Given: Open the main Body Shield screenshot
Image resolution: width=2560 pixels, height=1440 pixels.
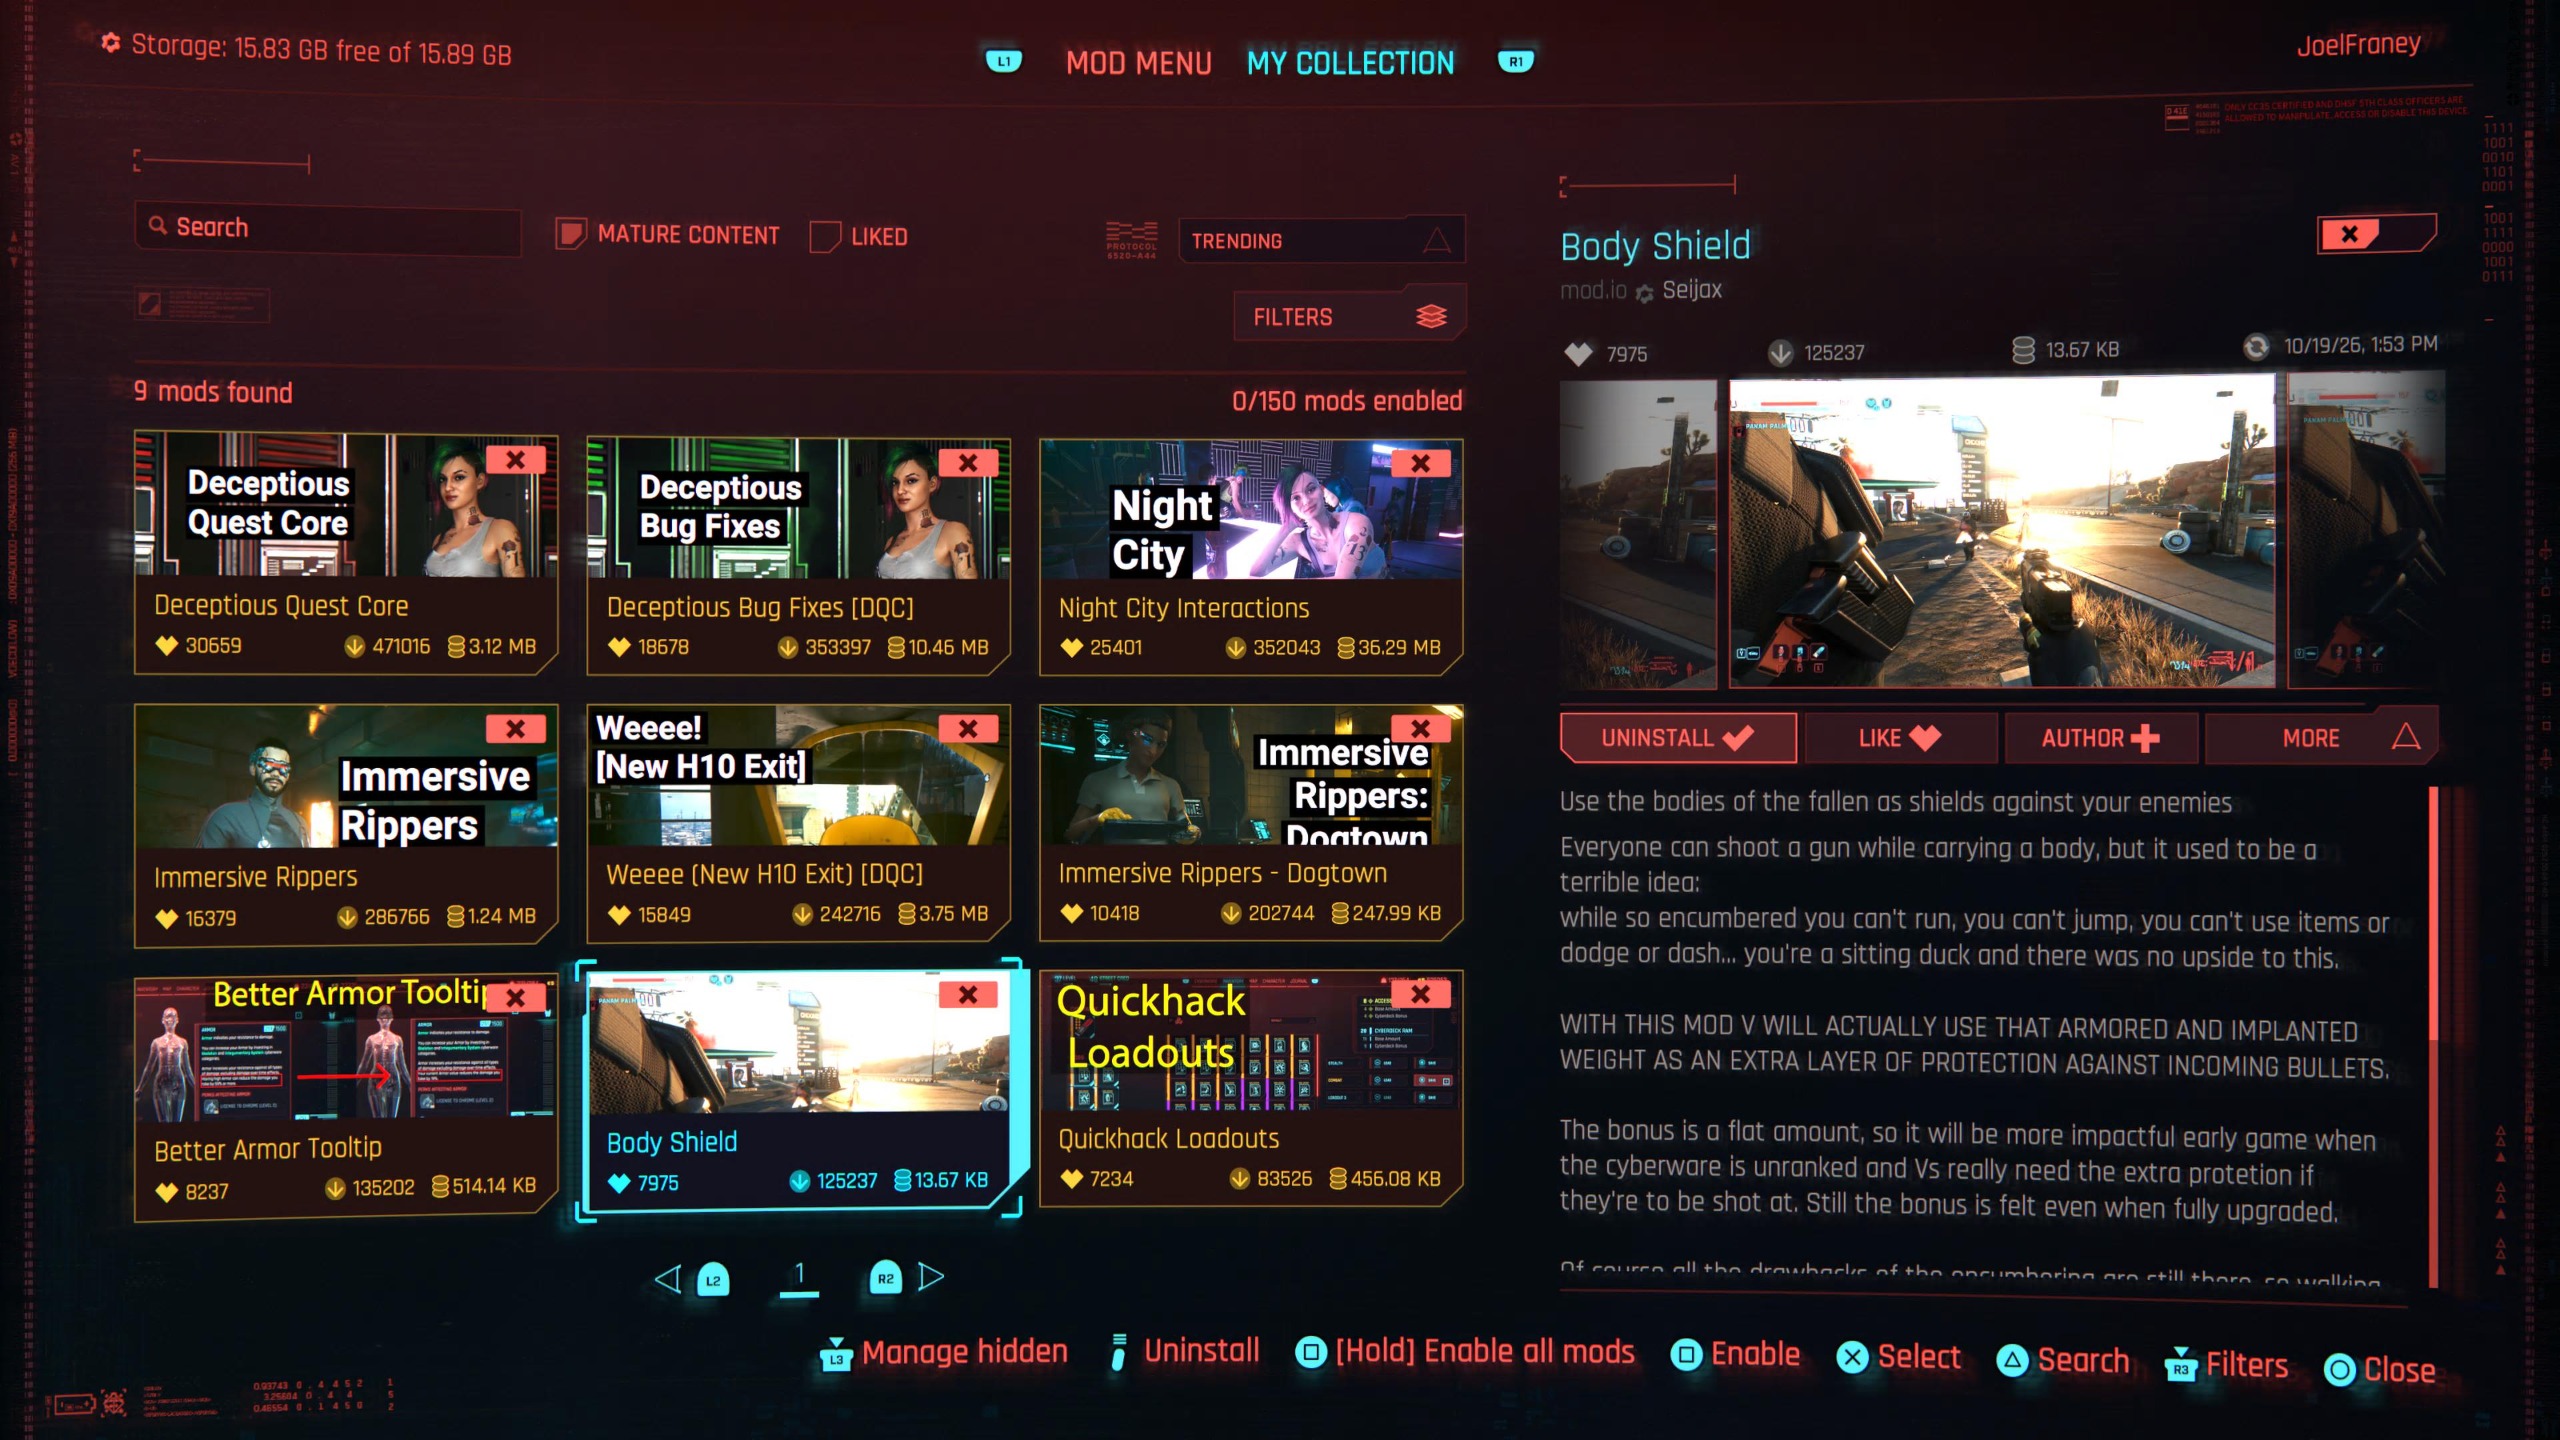Looking at the screenshot, I should click(x=2002, y=532).
